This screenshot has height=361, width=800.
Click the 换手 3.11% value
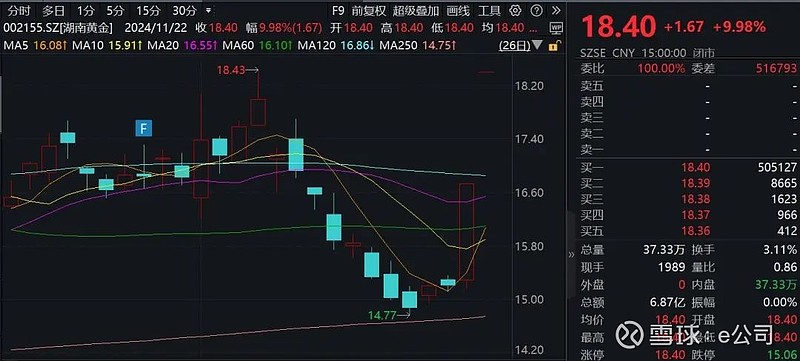(780, 250)
